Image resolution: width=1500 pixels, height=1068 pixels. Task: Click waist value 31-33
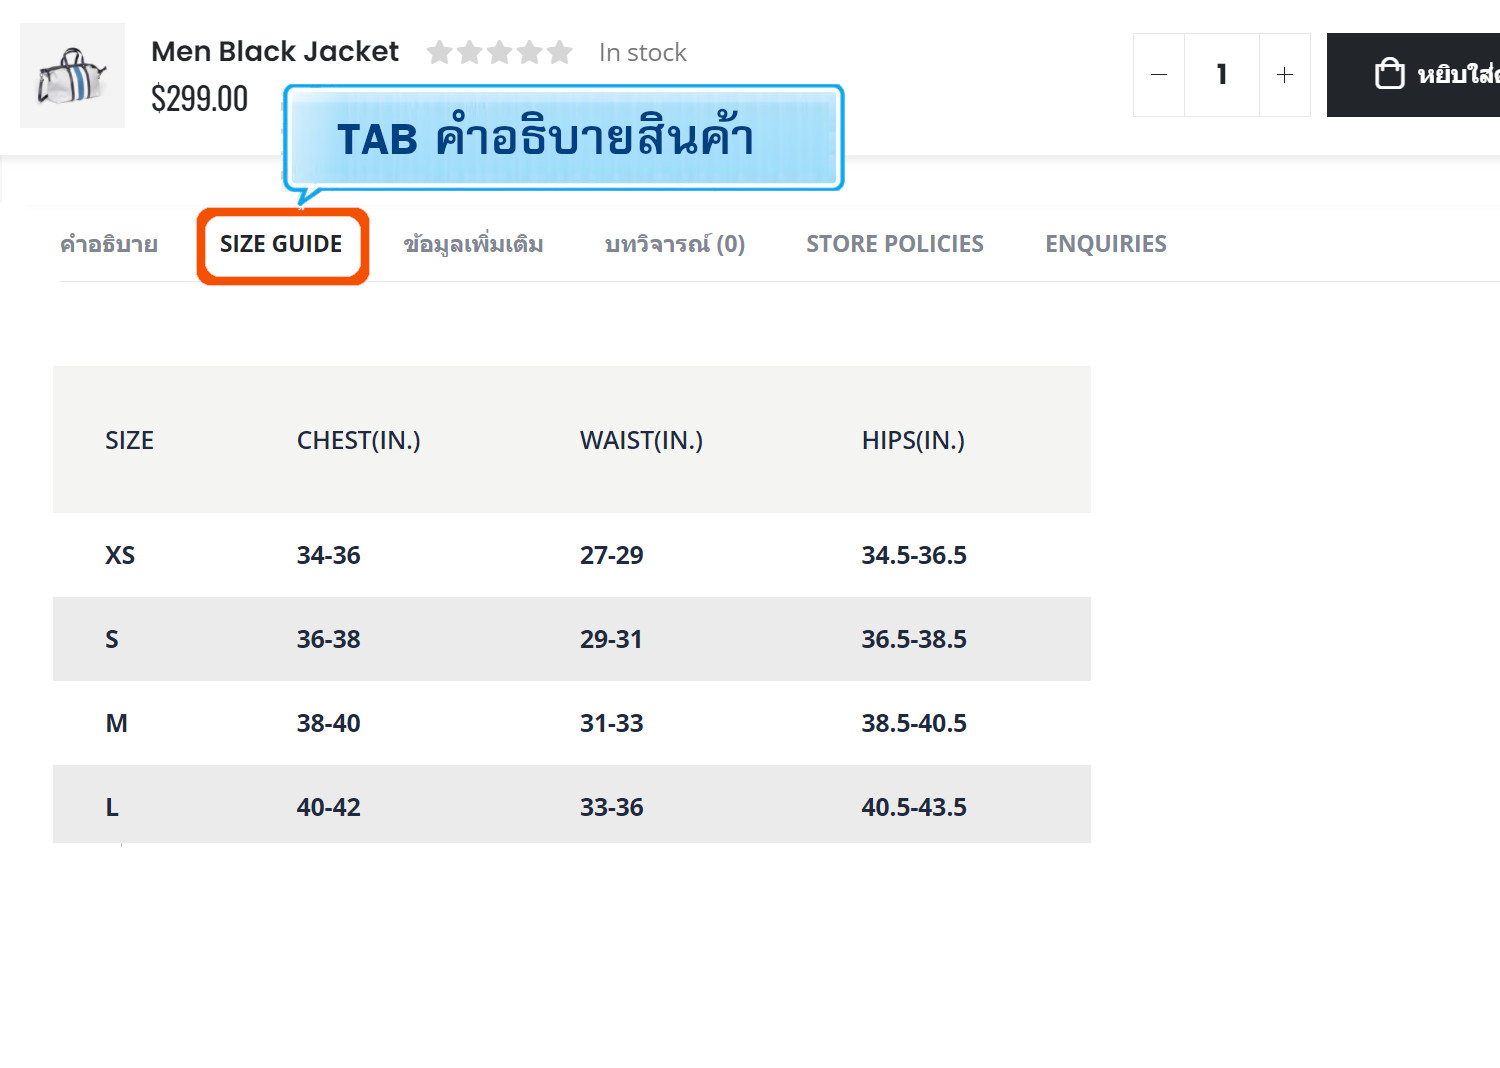(612, 723)
